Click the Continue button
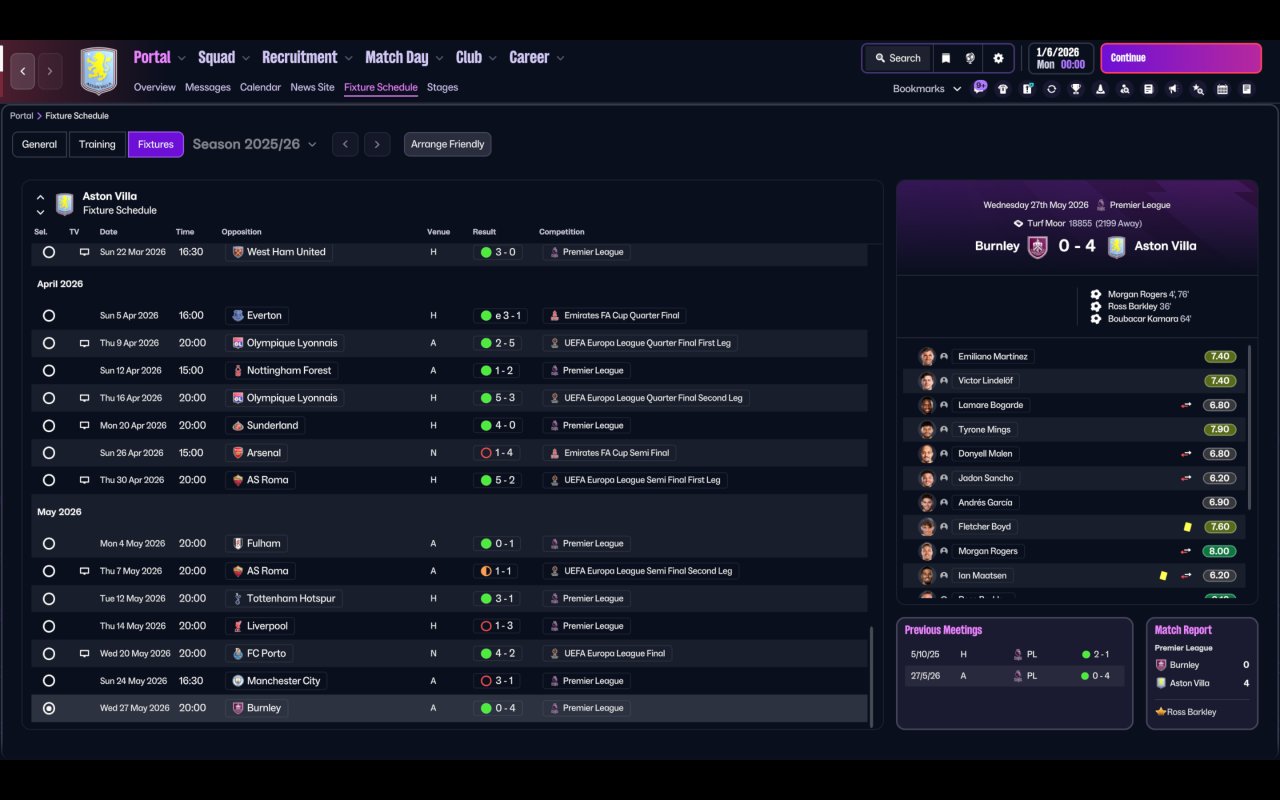The image size is (1280, 800). [1181, 58]
